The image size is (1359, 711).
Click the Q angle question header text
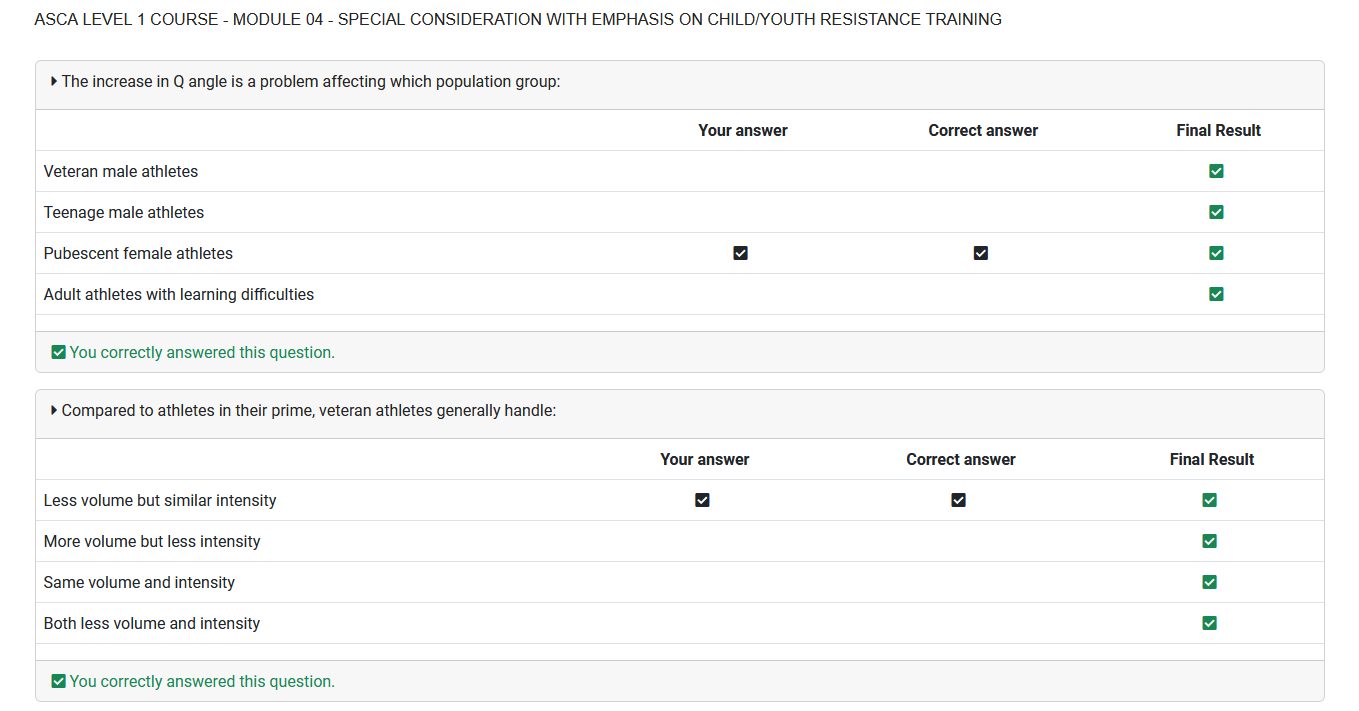[x=310, y=81]
